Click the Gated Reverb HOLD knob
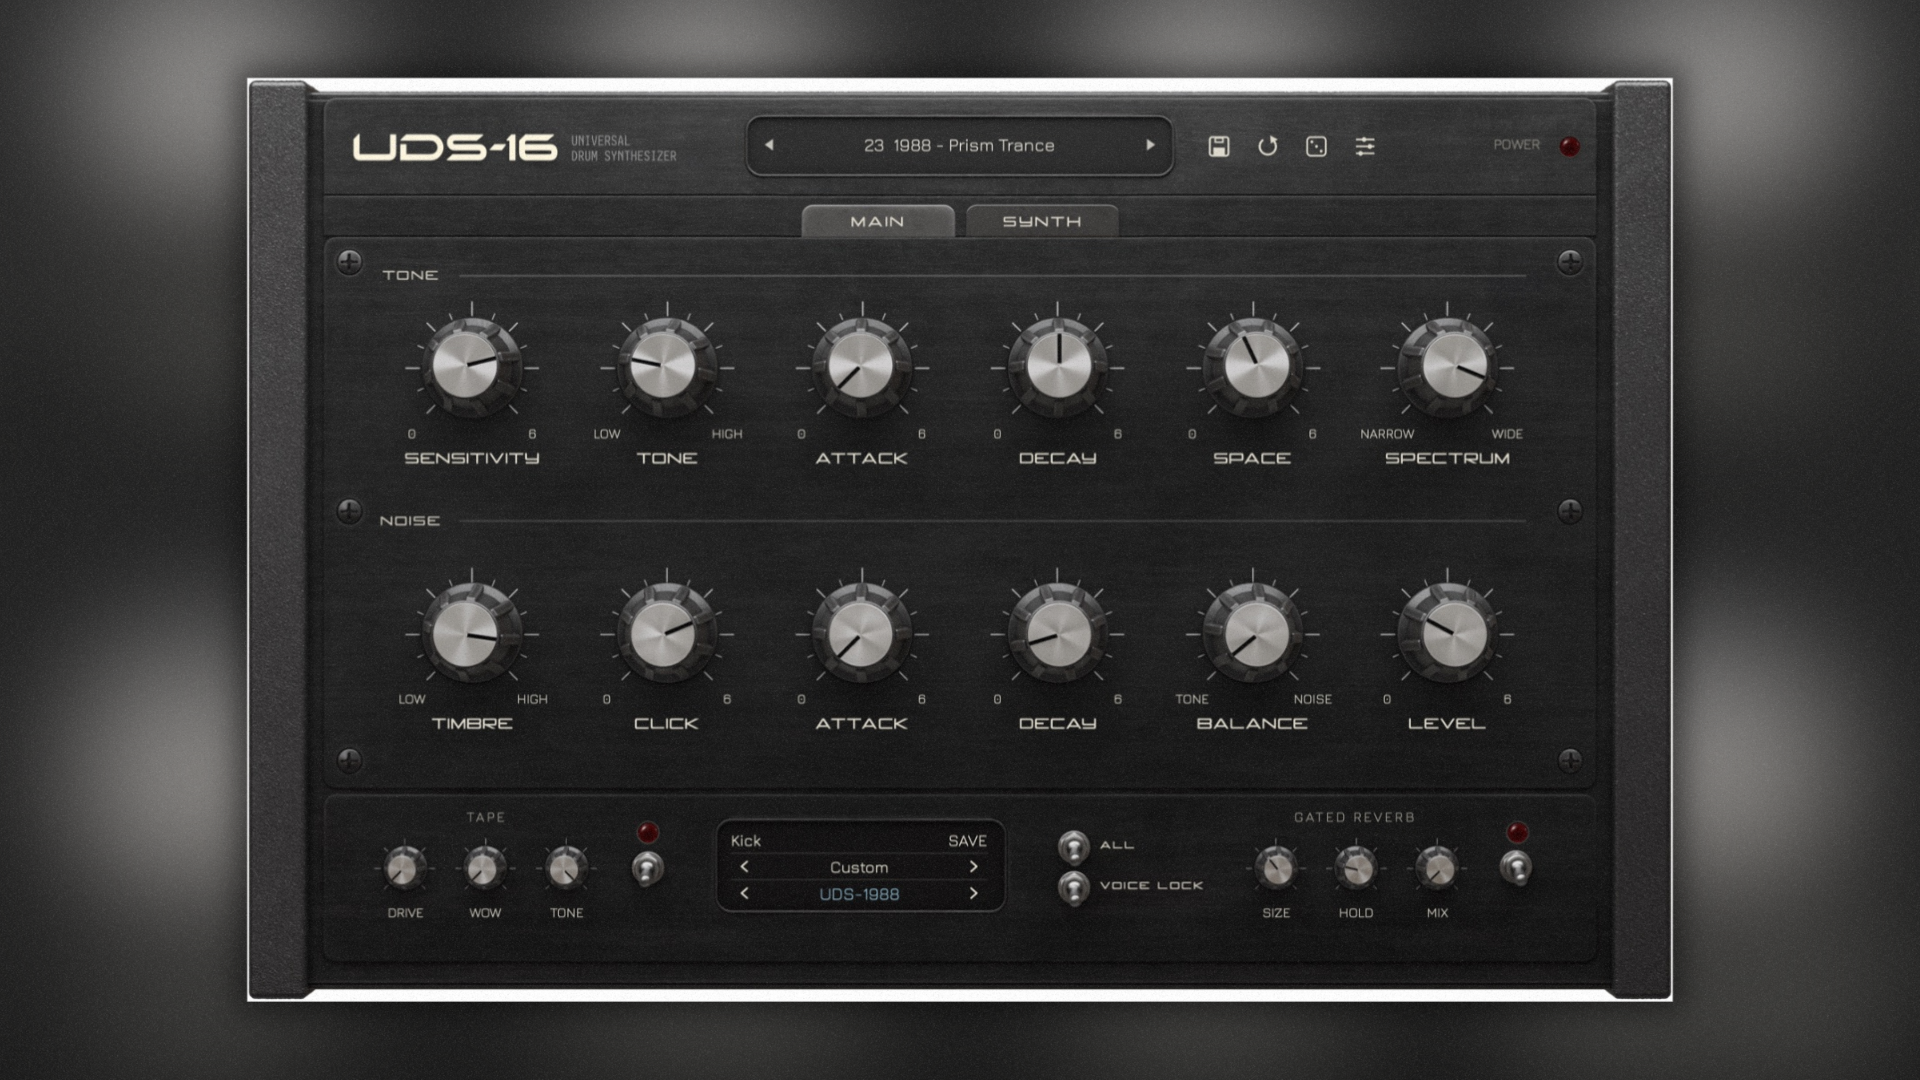Image resolution: width=1920 pixels, height=1080 pixels. [x=1356, y=867]
